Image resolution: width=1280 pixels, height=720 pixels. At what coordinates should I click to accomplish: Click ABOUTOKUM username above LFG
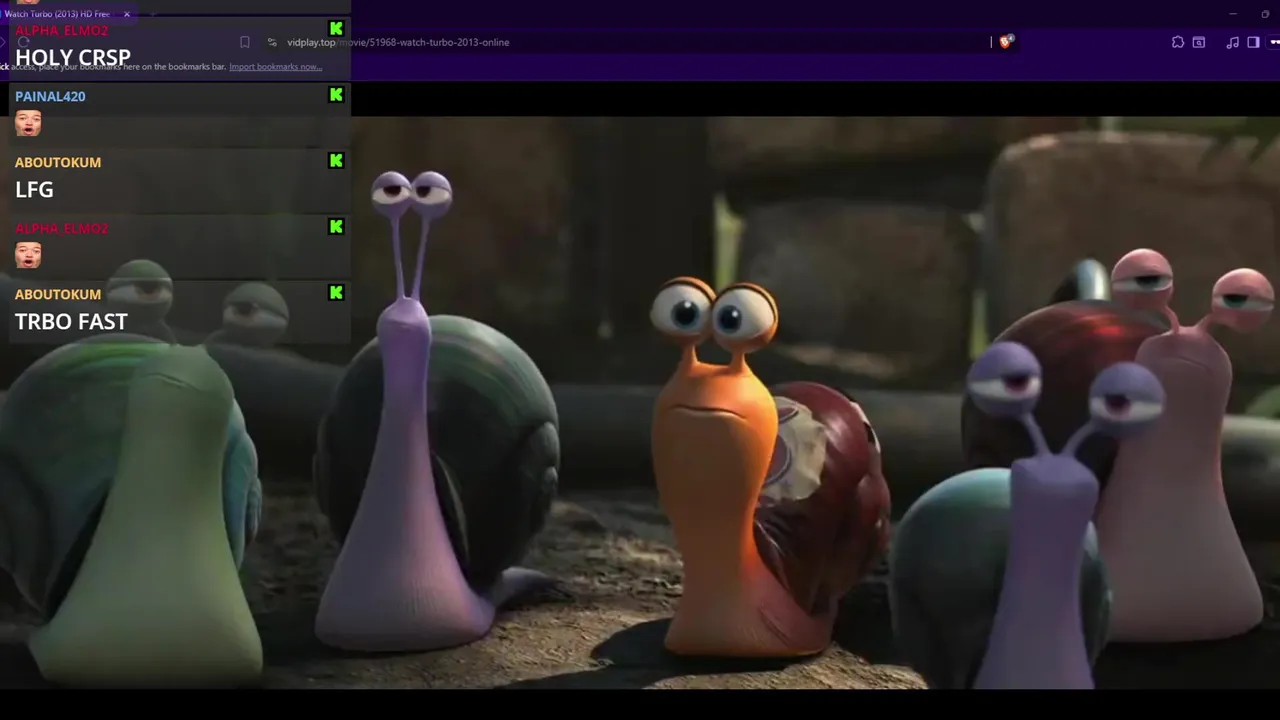[x=58, y=162]
